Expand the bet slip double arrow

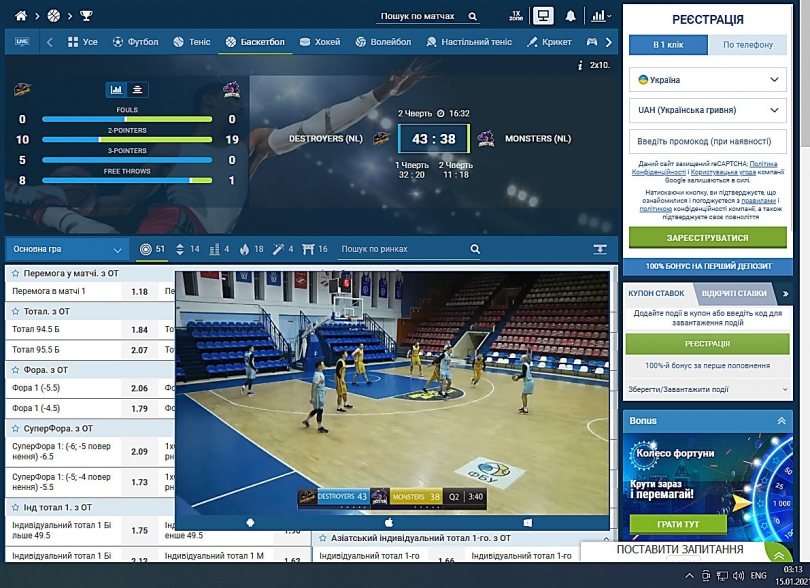coord(785,293)
